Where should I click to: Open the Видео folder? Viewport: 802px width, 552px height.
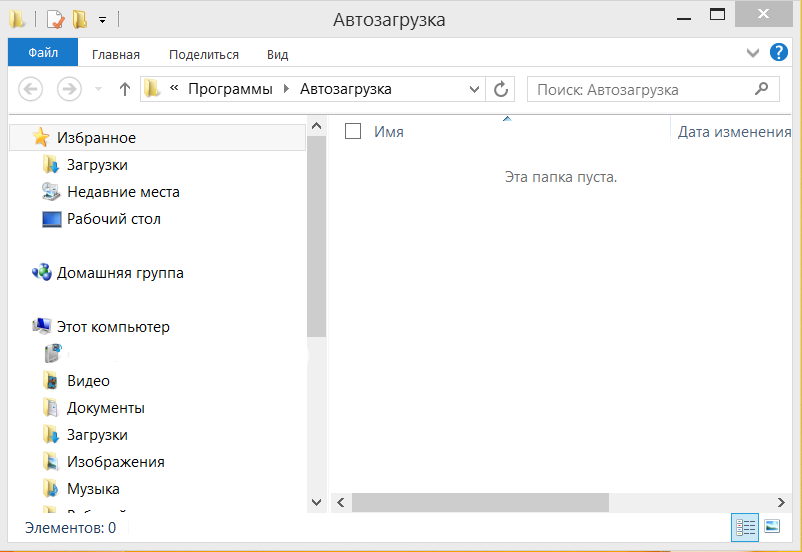tap(88, 381)
